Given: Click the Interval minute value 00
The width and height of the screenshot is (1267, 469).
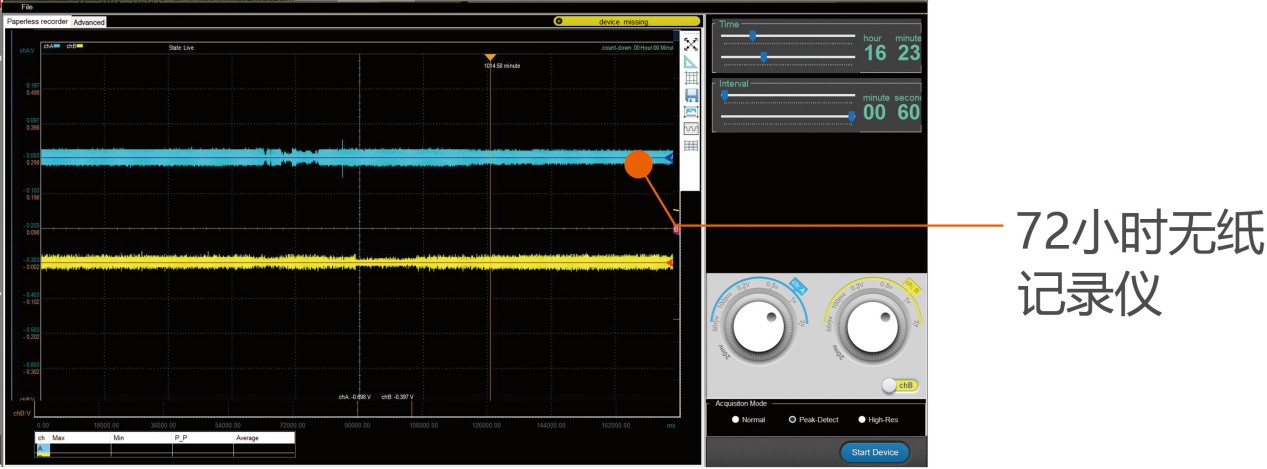Looking at the screenshot, I should [875, 113].
